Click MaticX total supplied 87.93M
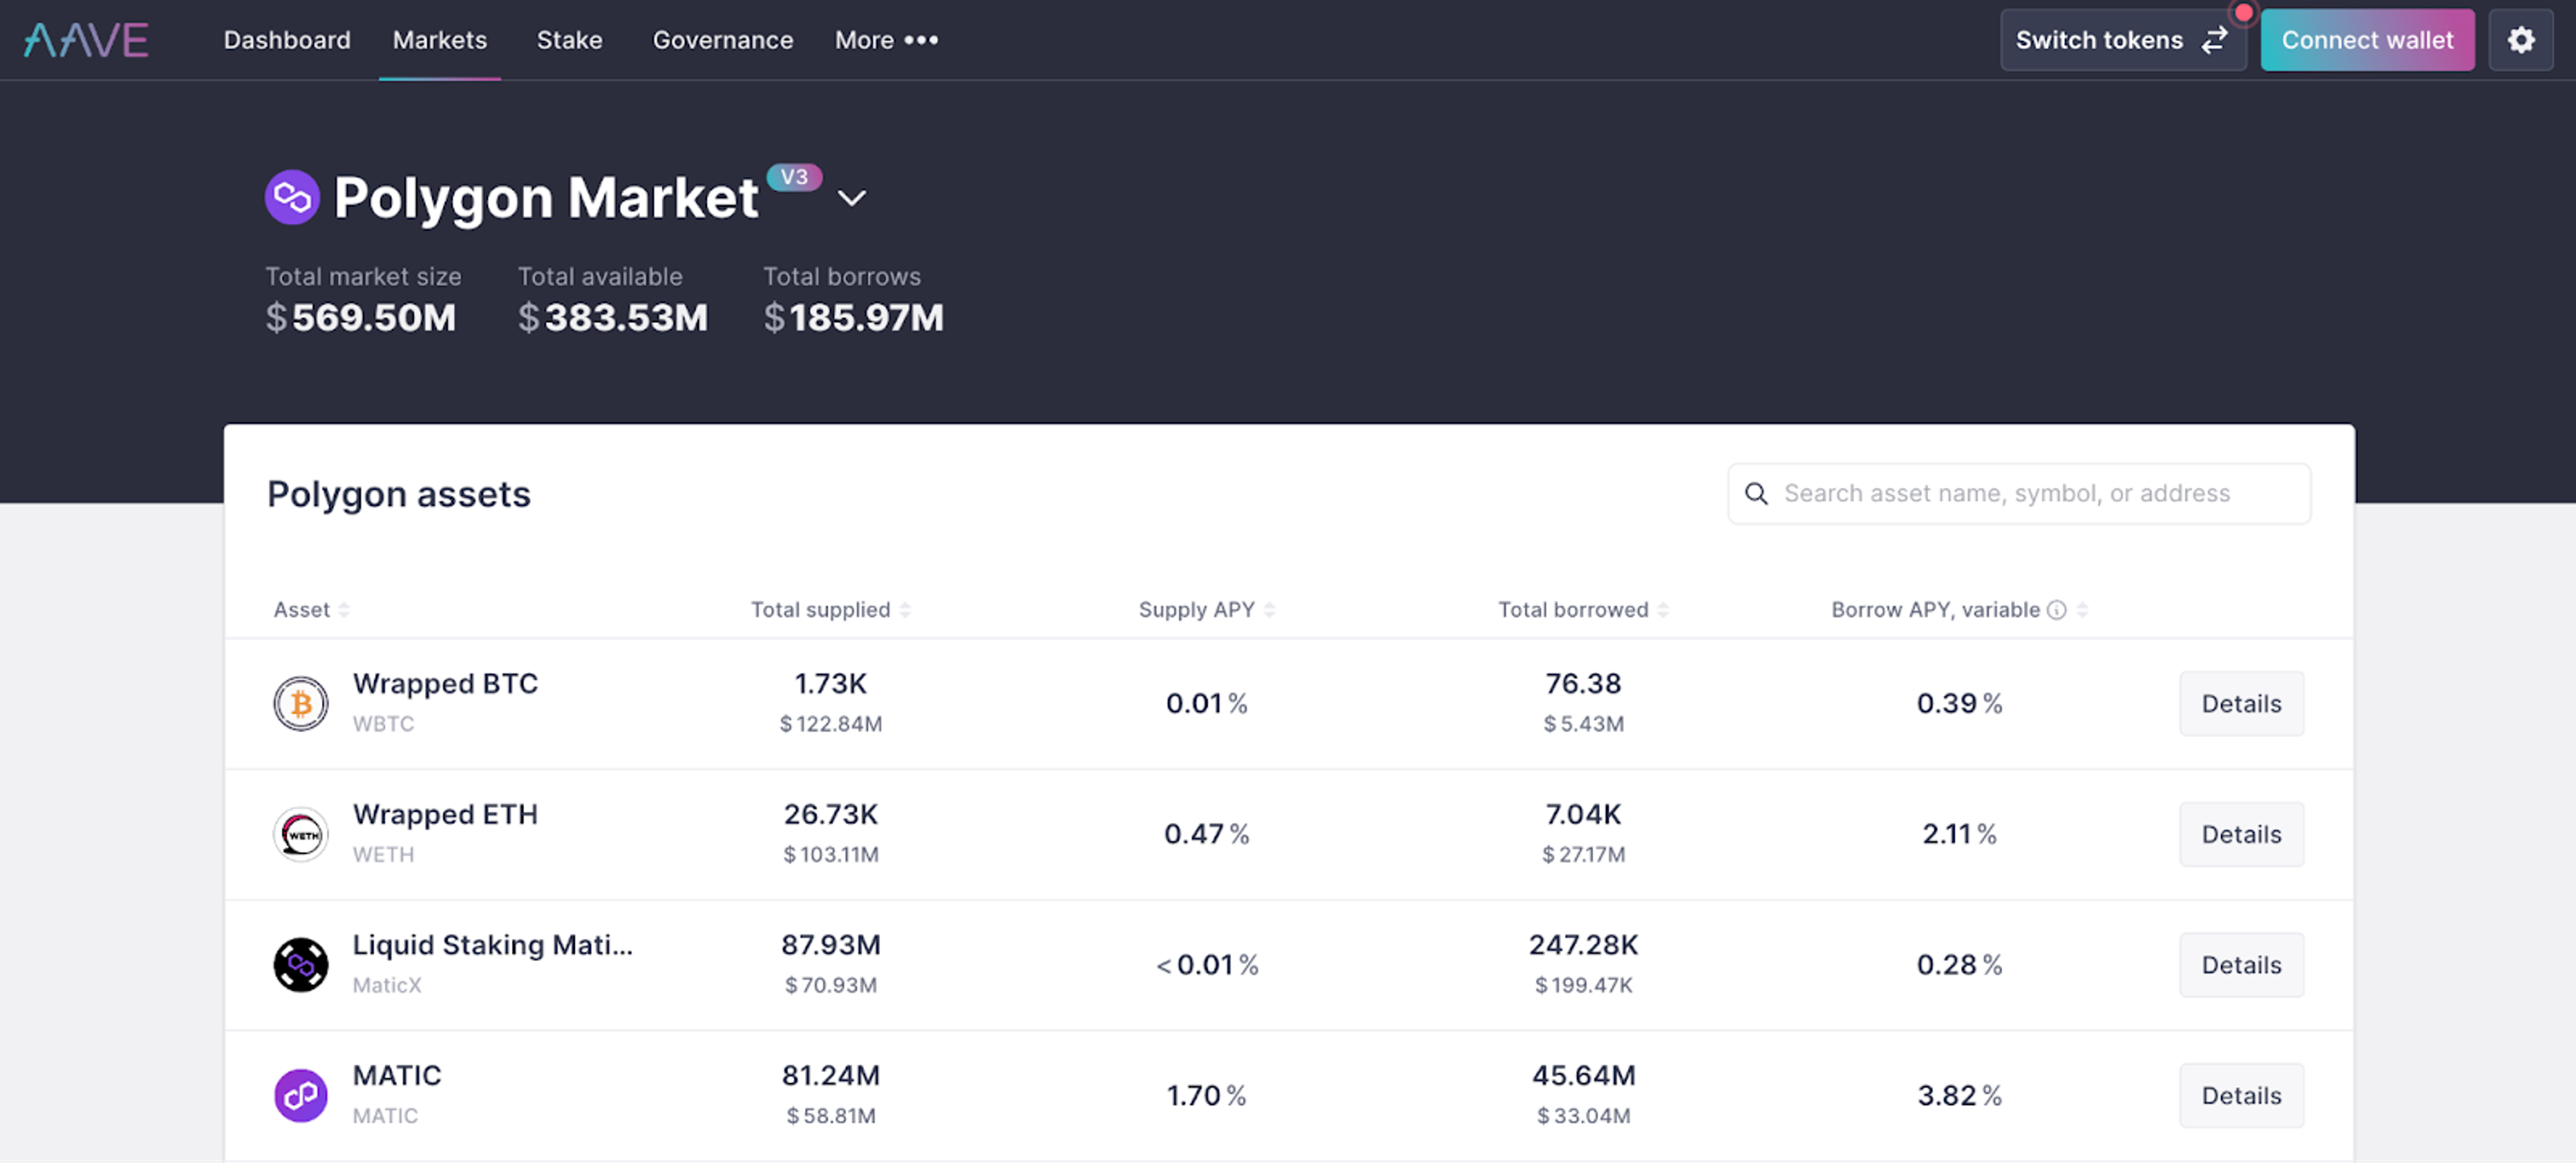 point(831,945)
